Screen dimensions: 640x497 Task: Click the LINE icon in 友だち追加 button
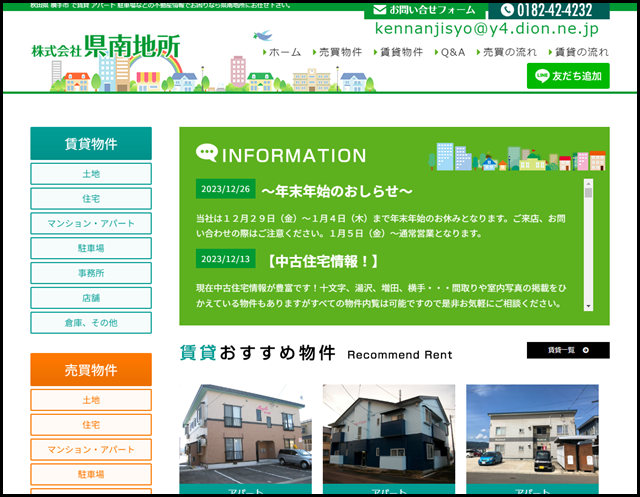tap(542, 76)
